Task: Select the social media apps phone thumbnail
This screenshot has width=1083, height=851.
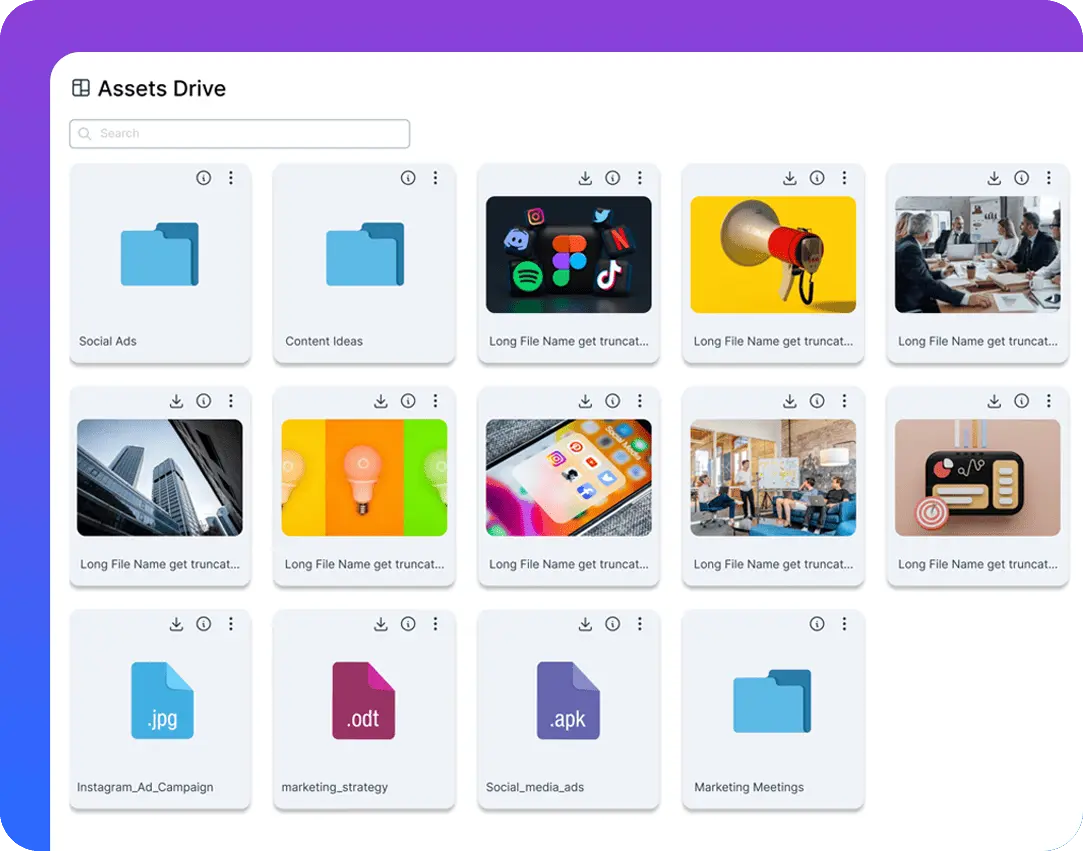Action: [x=568, y=477]
